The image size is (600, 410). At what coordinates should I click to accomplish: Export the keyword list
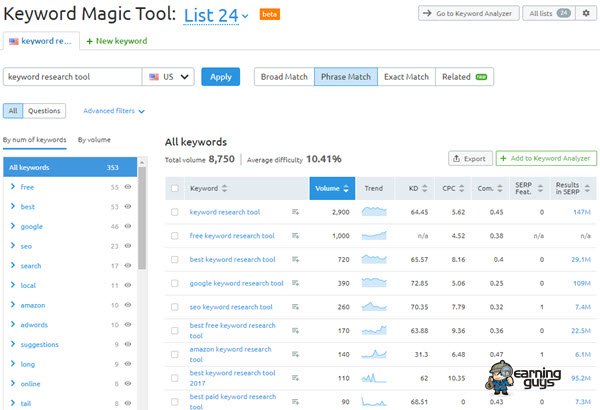(470, 158)
